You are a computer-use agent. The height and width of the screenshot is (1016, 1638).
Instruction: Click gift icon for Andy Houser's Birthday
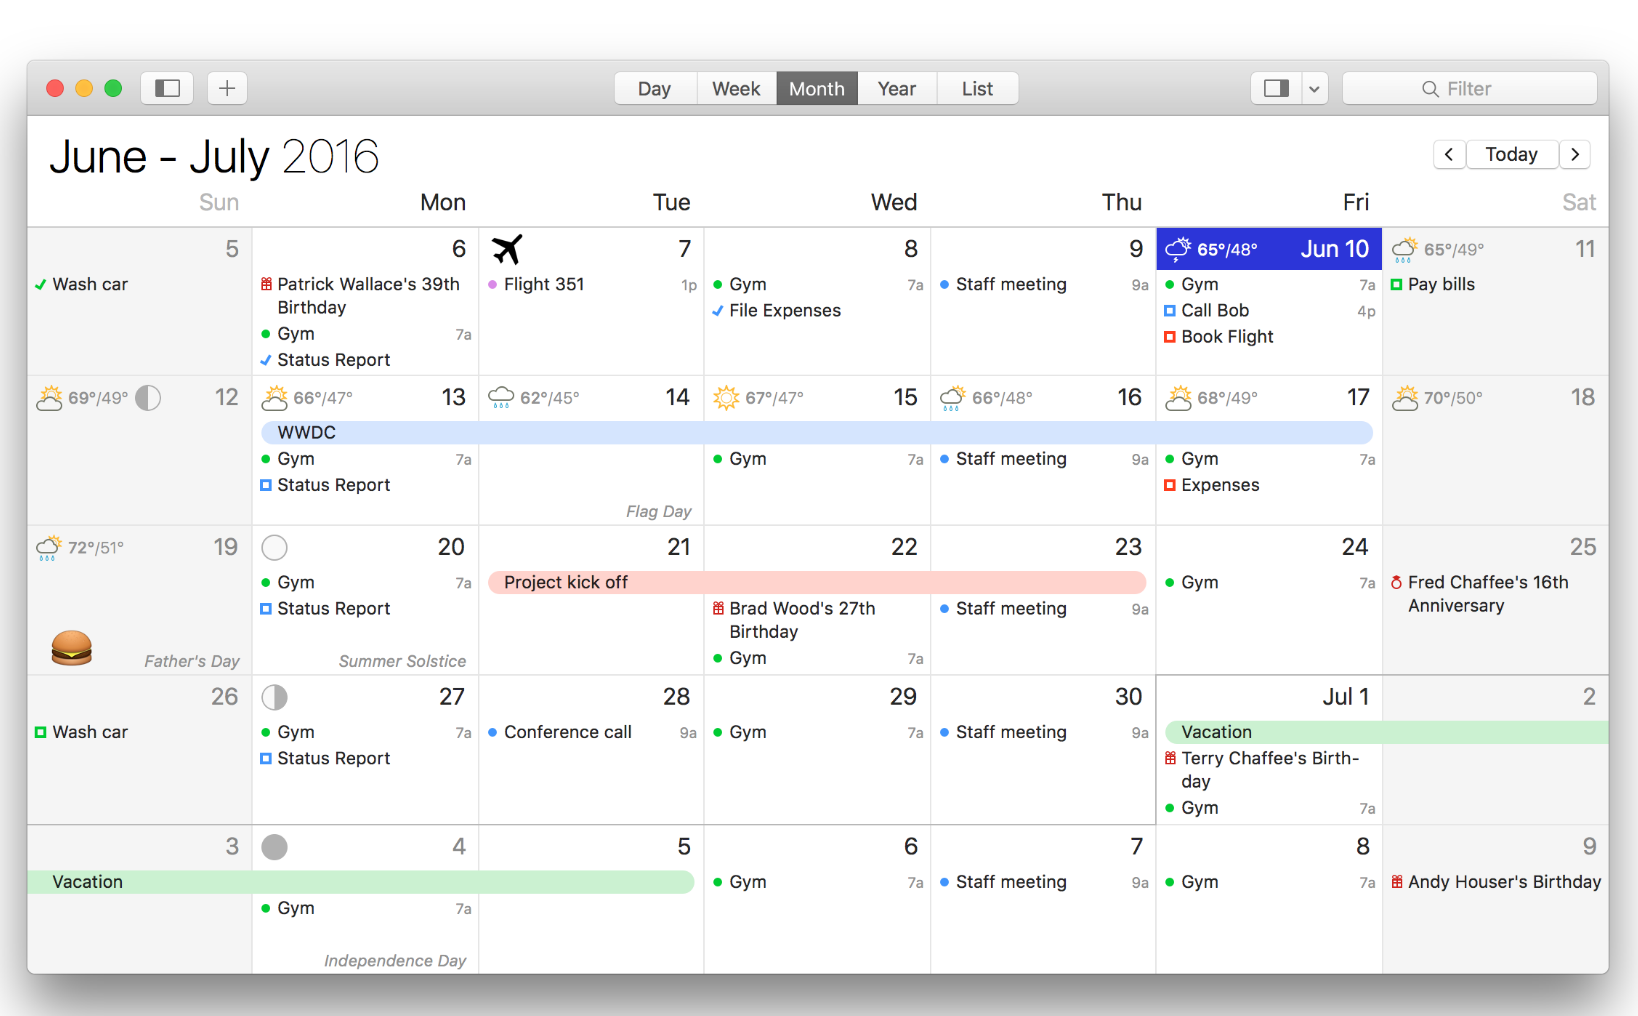click(1397, 882)
